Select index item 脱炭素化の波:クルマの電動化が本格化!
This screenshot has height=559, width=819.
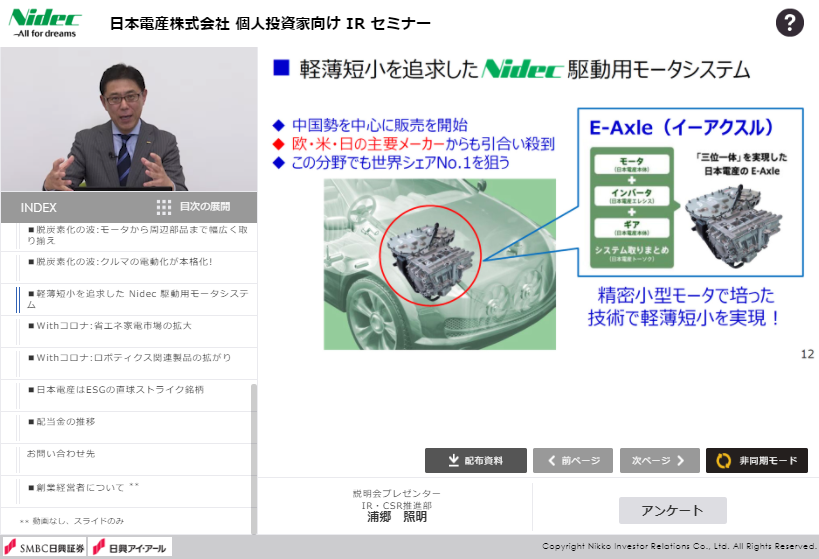pos(129,267)
